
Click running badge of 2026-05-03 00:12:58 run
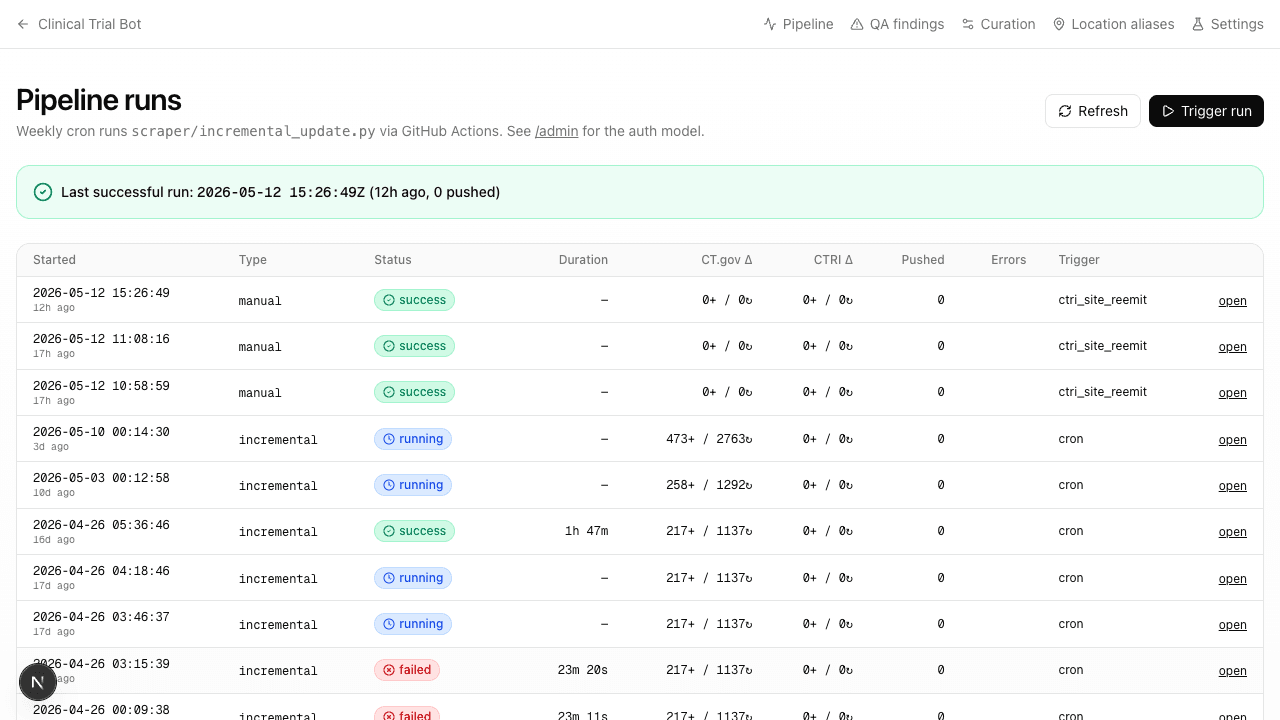pyautogui.click(x=413, y=485)
